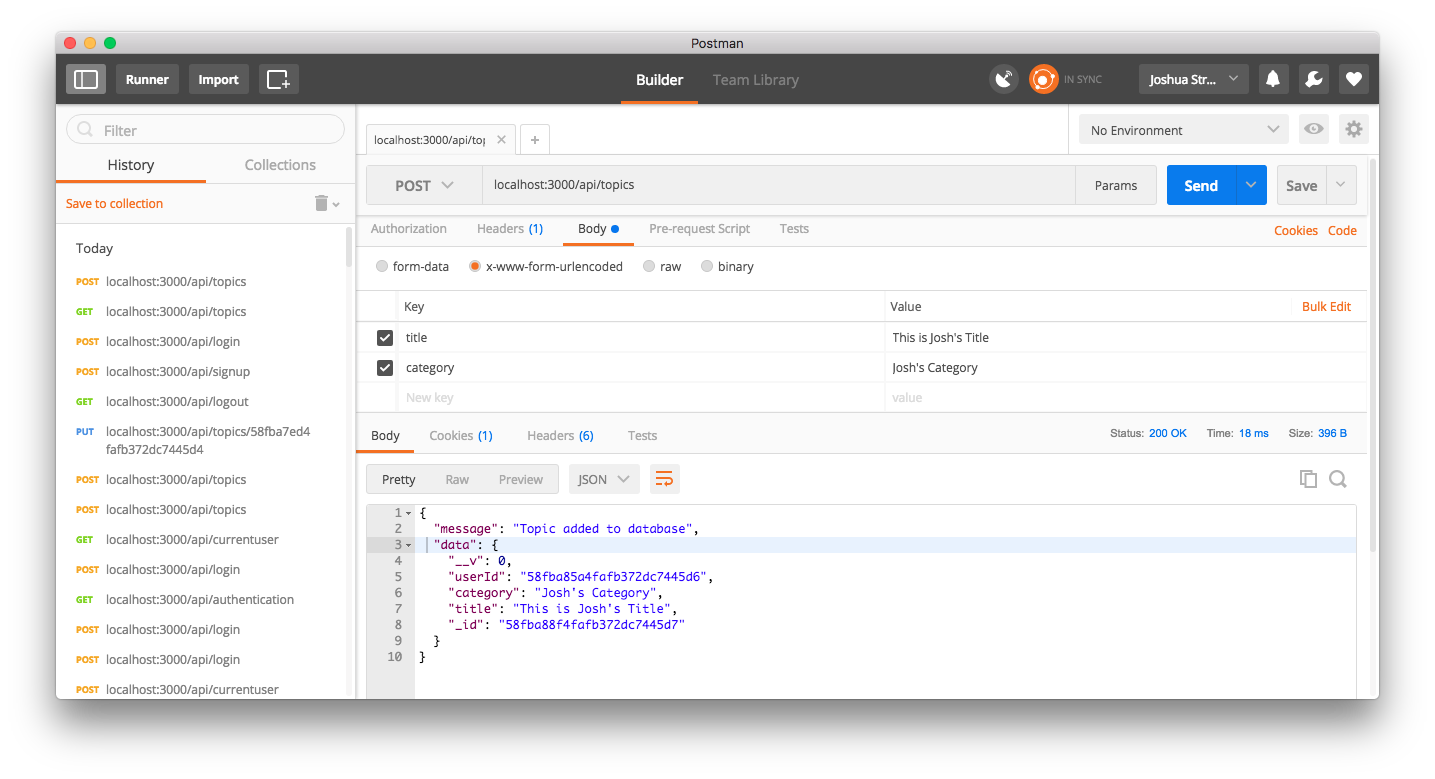The image size is (1435, 779).
Task: Open the Runner button
Action: click(147, 79)
